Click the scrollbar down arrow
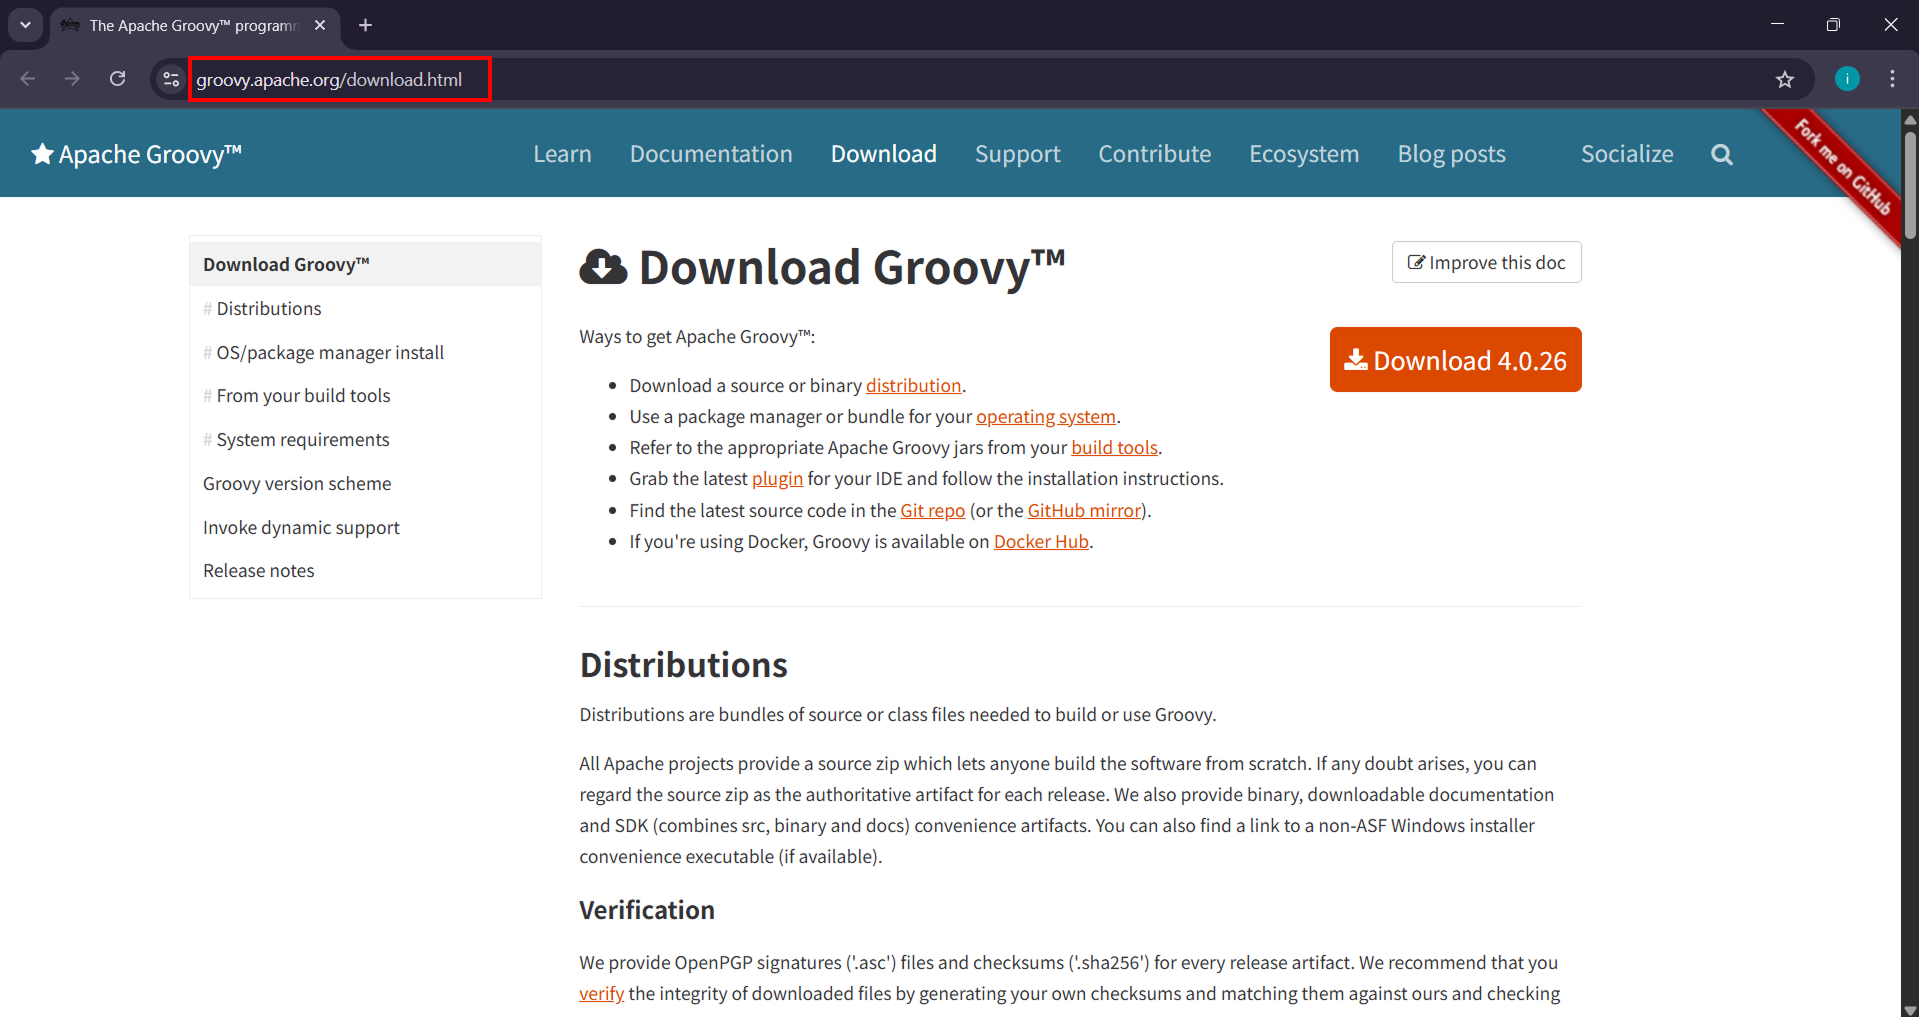1919x1017 pixels. click(x=1910, y=1009)
